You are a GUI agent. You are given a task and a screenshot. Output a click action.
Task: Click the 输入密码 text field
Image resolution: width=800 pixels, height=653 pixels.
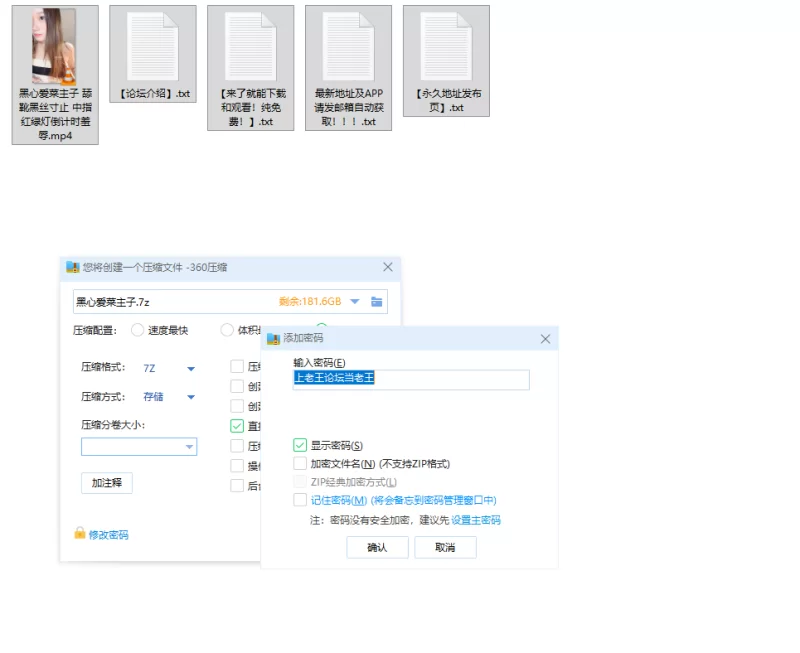[x=410, y=379]
